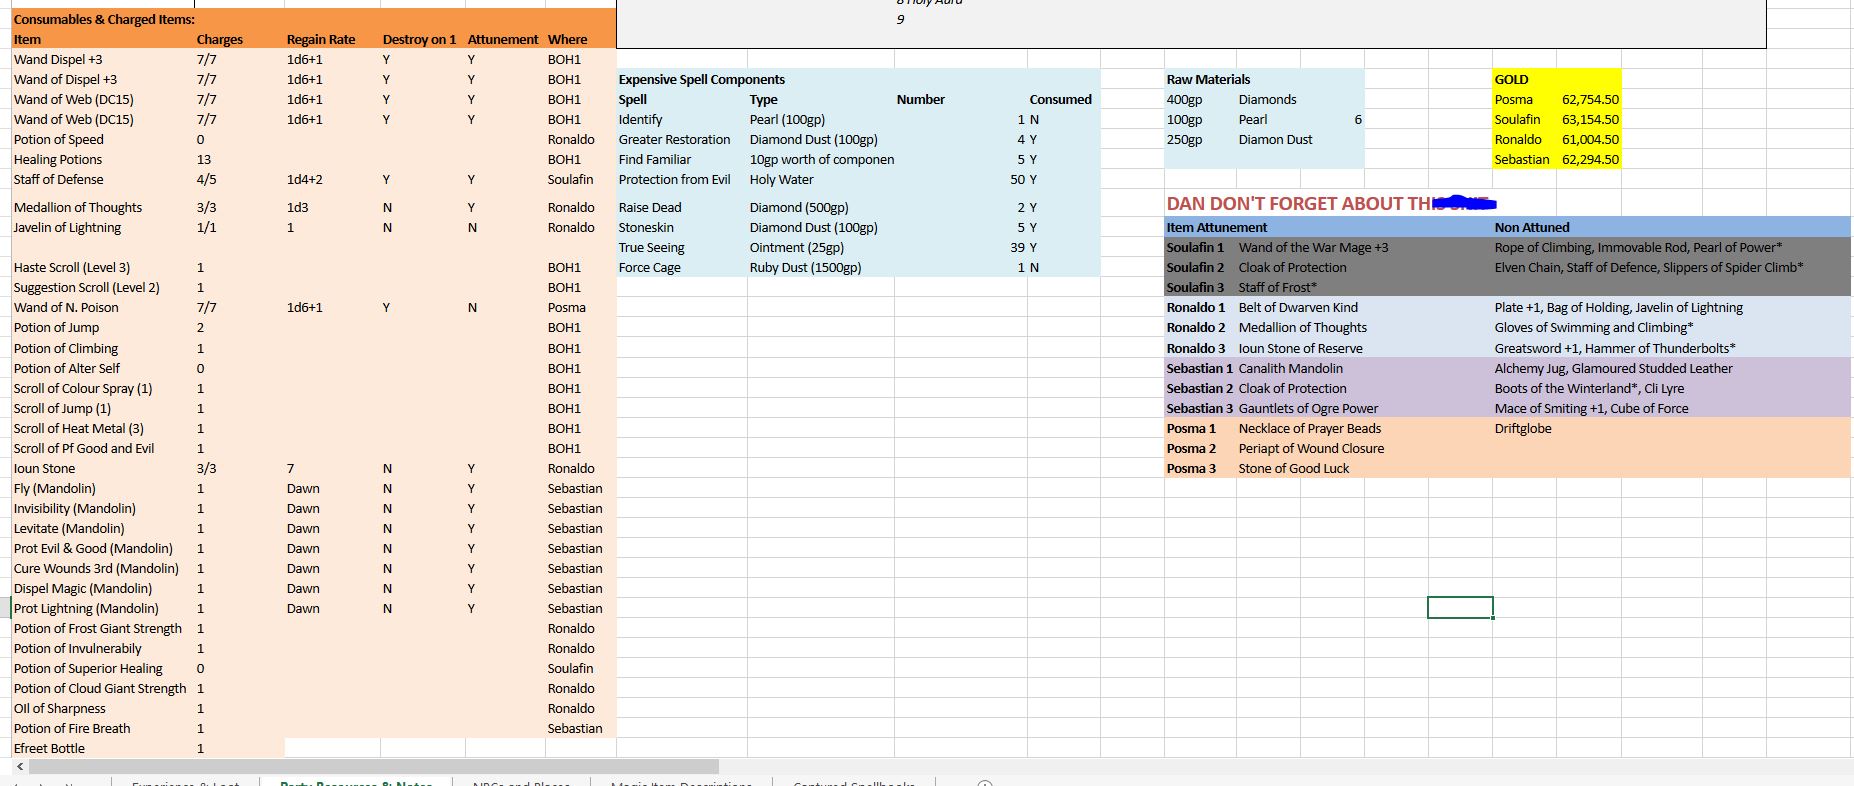
Task: Click the 'Cure Wounds 3rd (Mandolin)' cell
Action: pyautogui.click(x=96, y=568)
